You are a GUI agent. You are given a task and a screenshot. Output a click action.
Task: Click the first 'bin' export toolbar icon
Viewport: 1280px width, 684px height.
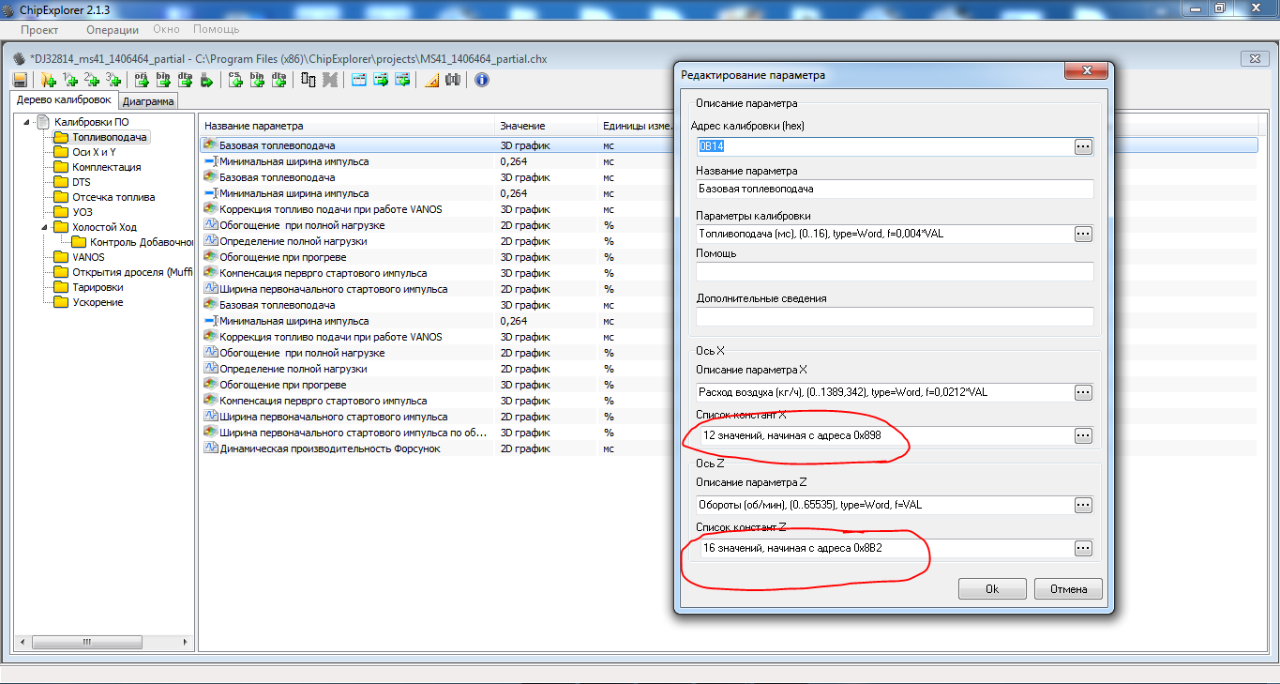click(x=163, y=80)
